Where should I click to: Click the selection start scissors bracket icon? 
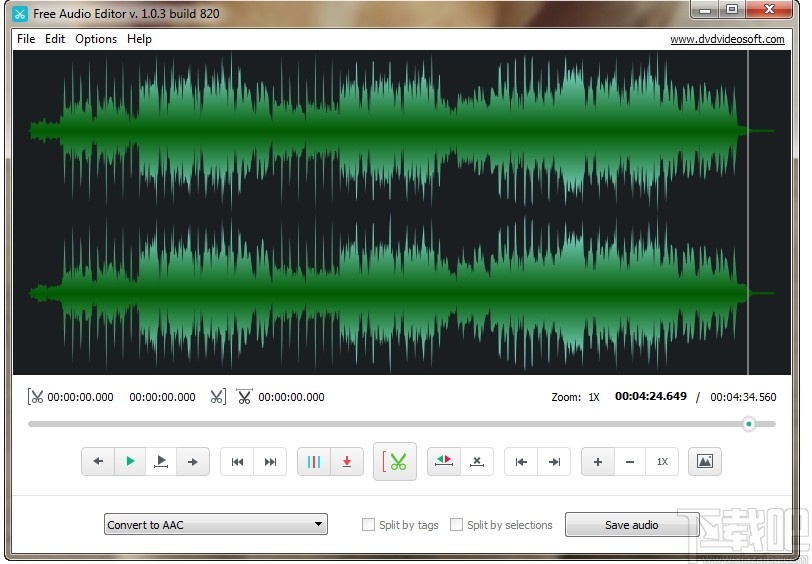point(35,397)
